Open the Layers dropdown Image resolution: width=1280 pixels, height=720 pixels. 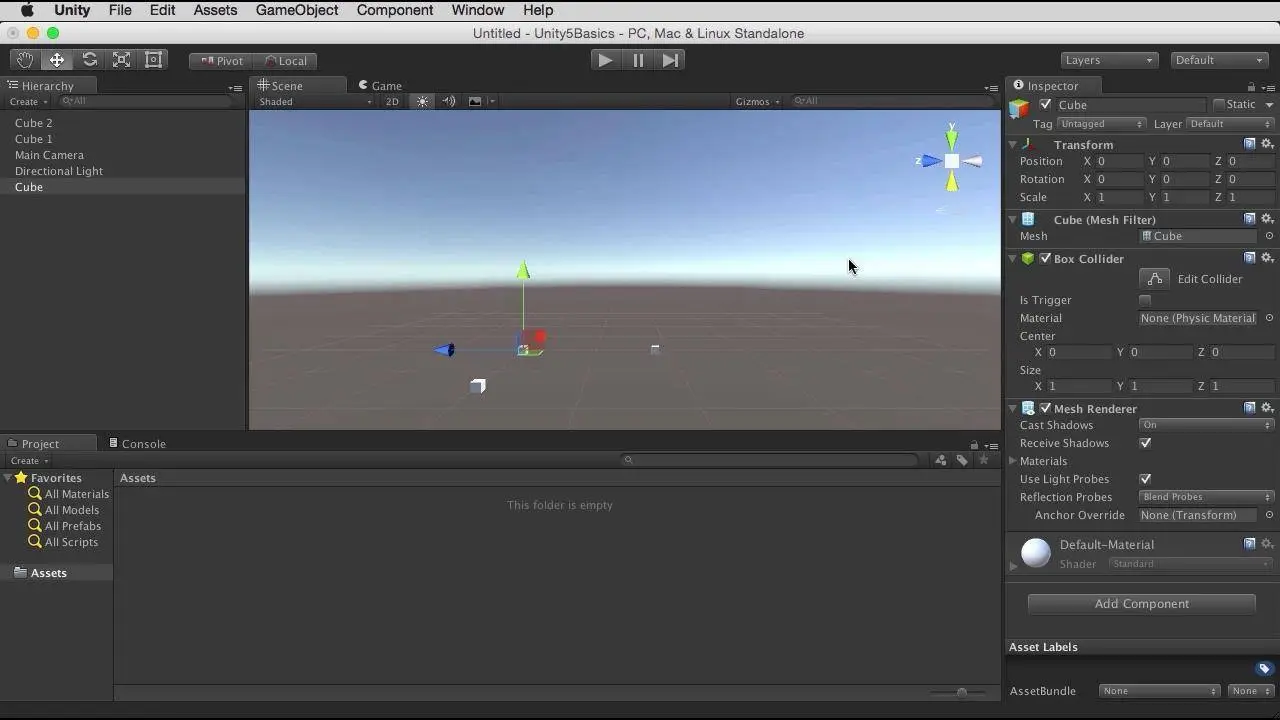[1109, 60]
